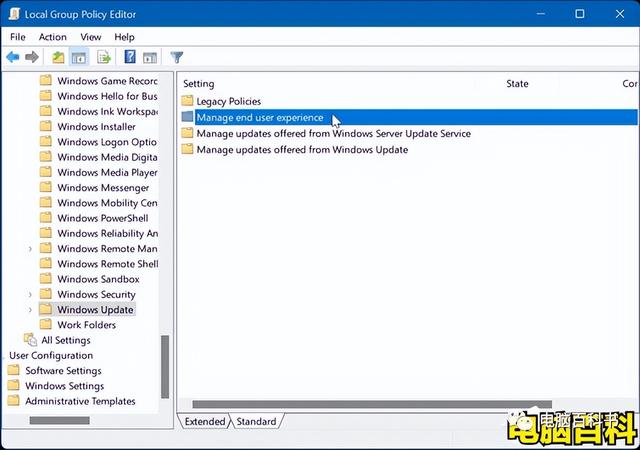640x450 pixels.
Task: Expand the Windows Remote Management node
Action: coord(30,249)
